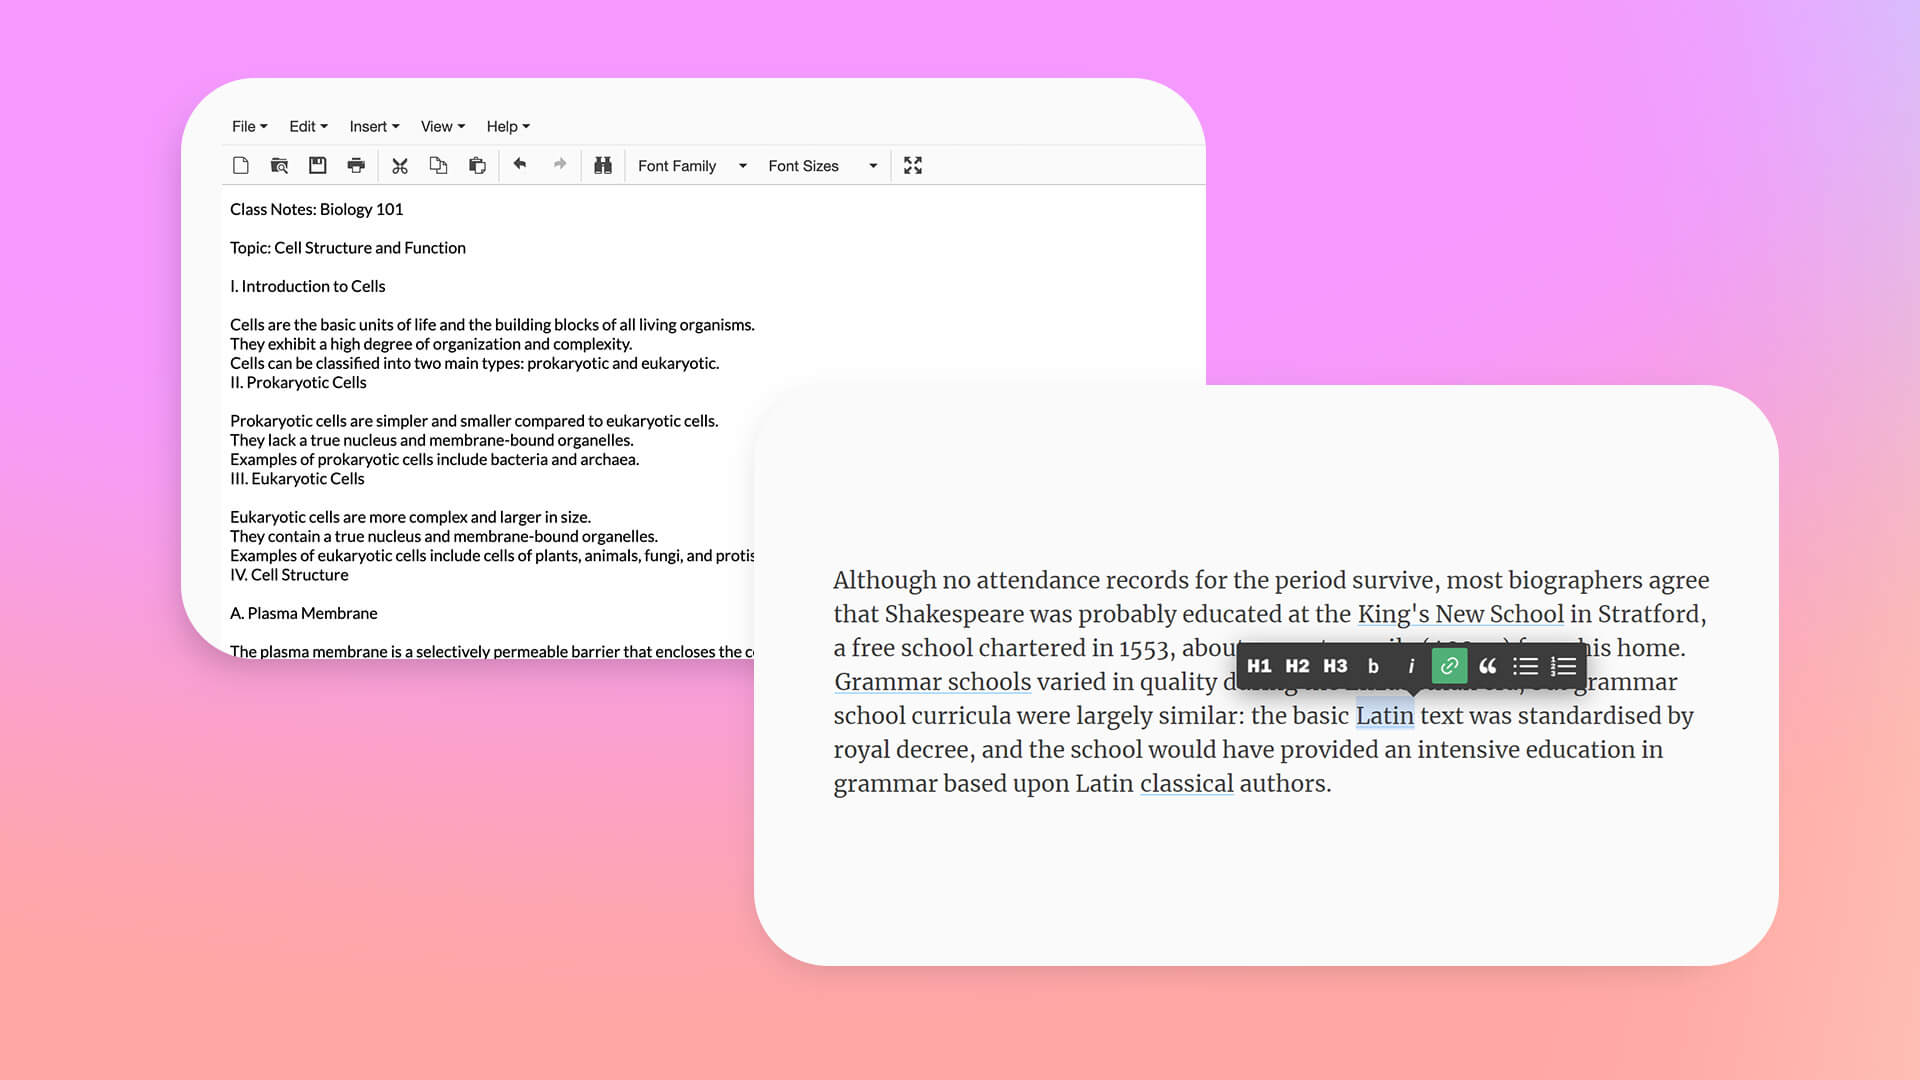Click the Paste clipboard icon
Viewport: 1920px width, 1080px height.
point(477,166)
